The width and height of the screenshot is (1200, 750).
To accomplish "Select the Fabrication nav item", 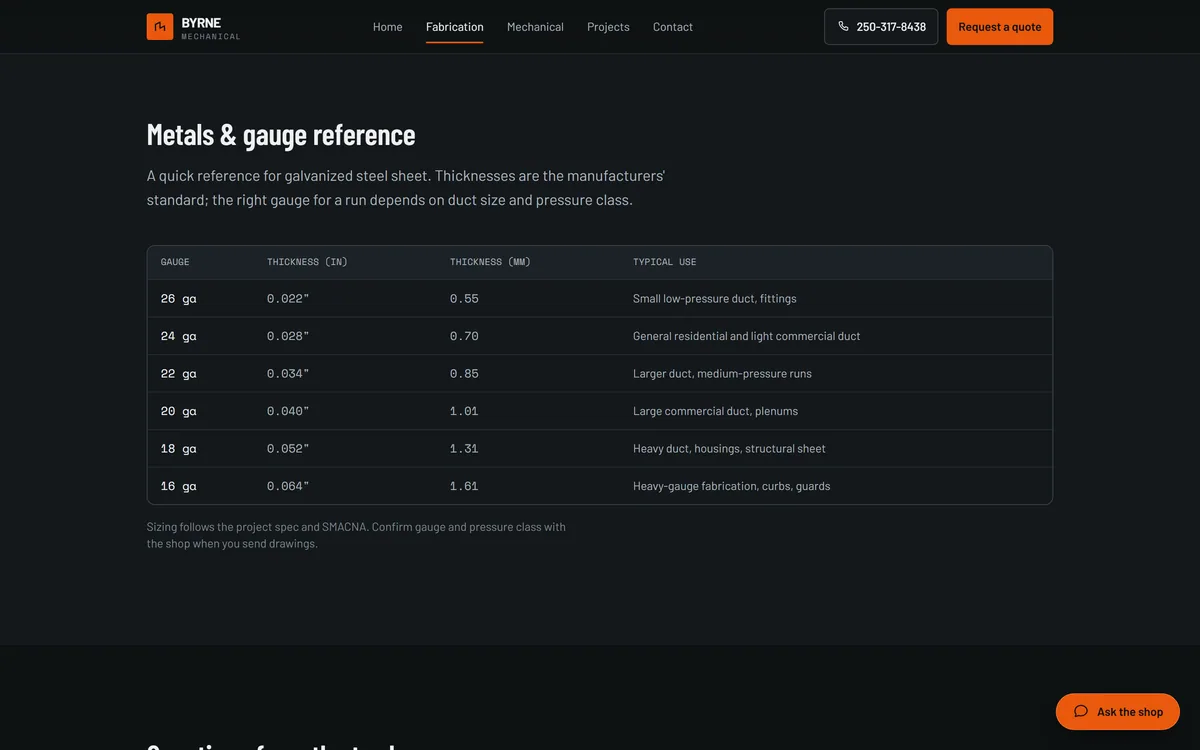I will coord(455,27).
